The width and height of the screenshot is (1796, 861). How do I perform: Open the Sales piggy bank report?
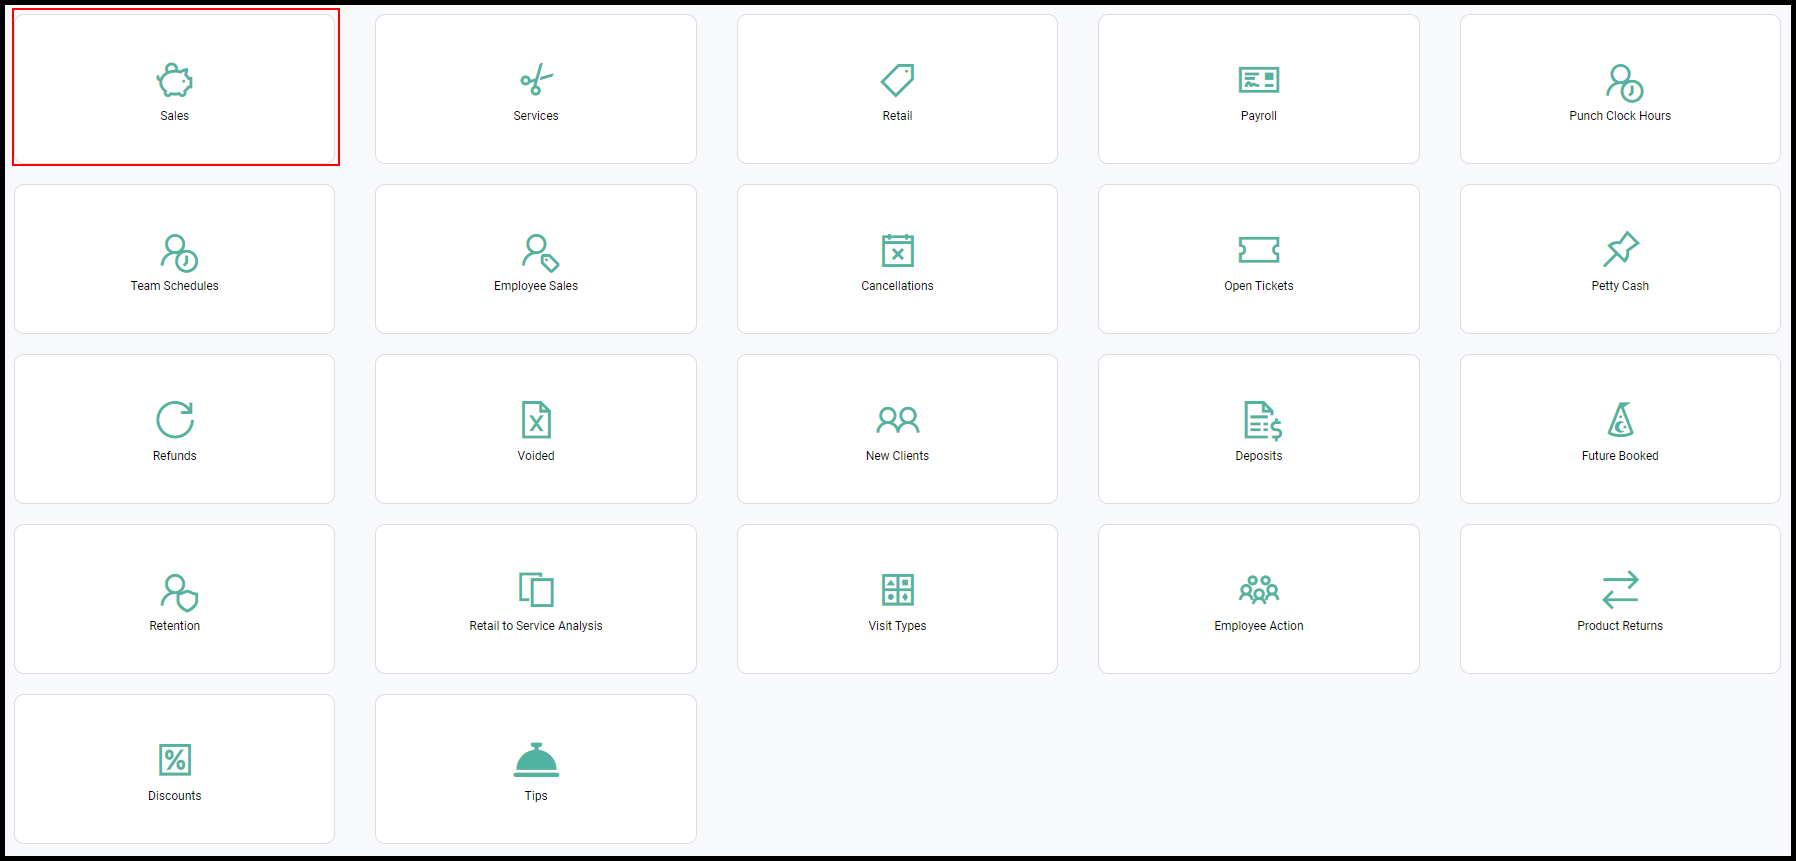[175, 89]
